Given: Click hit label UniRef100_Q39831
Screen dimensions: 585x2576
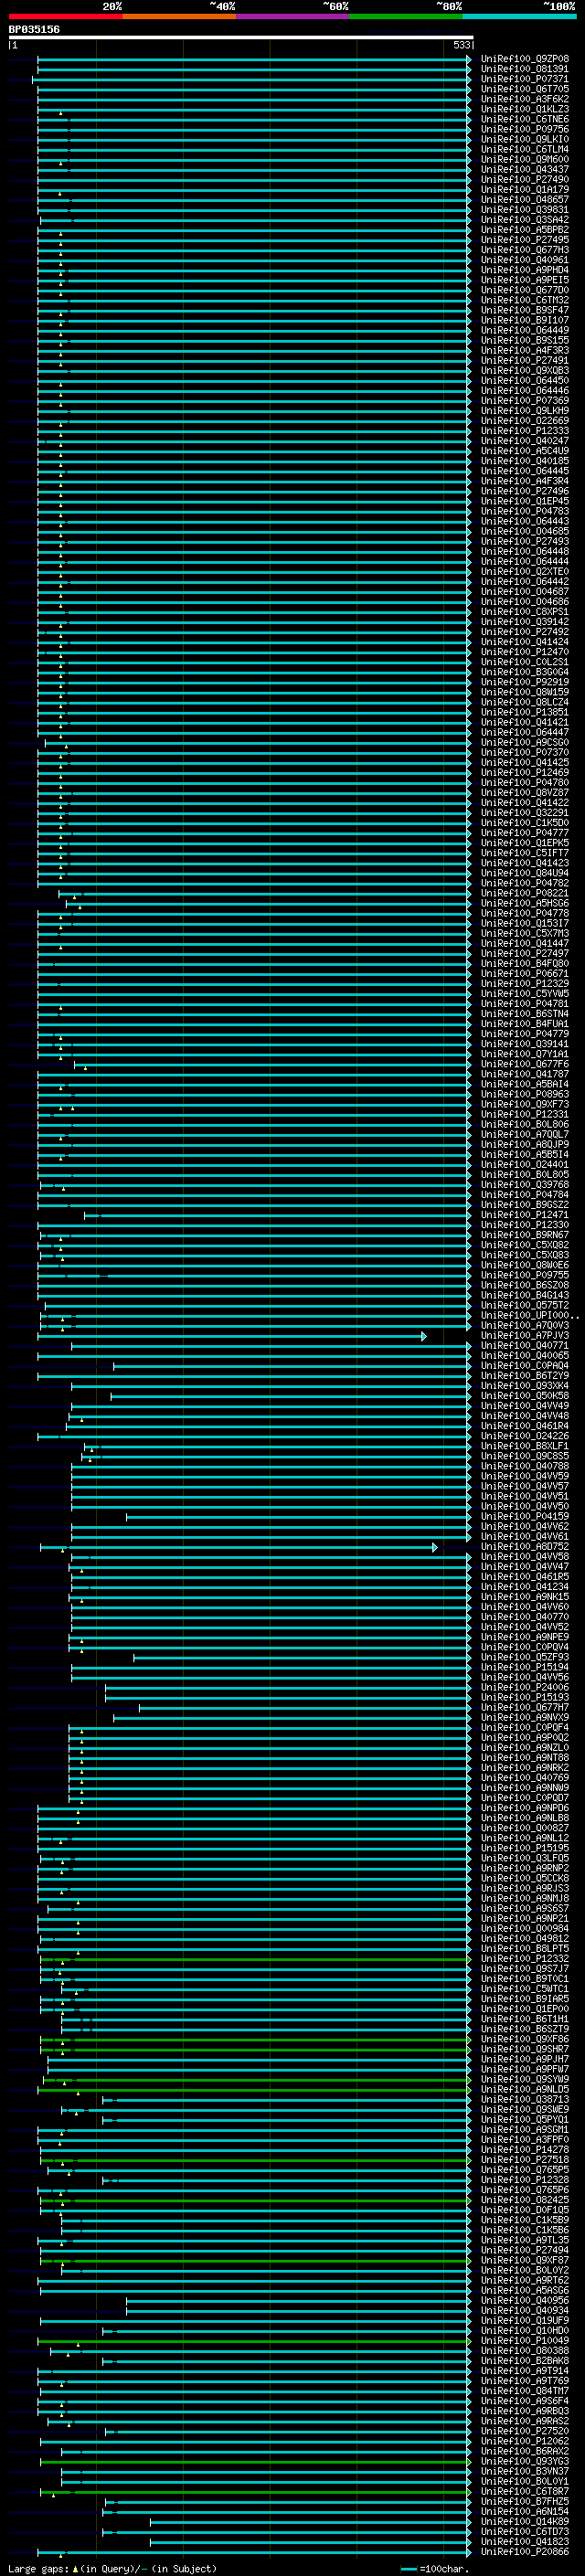Looking at the screenshot, I should pos(525,209).
